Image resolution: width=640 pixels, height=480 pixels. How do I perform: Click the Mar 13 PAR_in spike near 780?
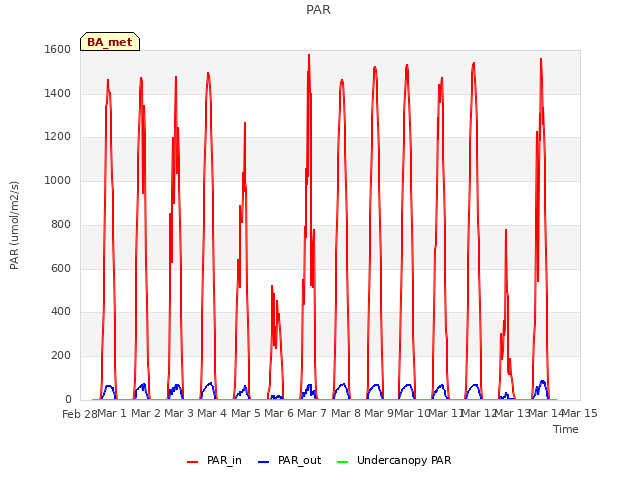click(506, 231)
